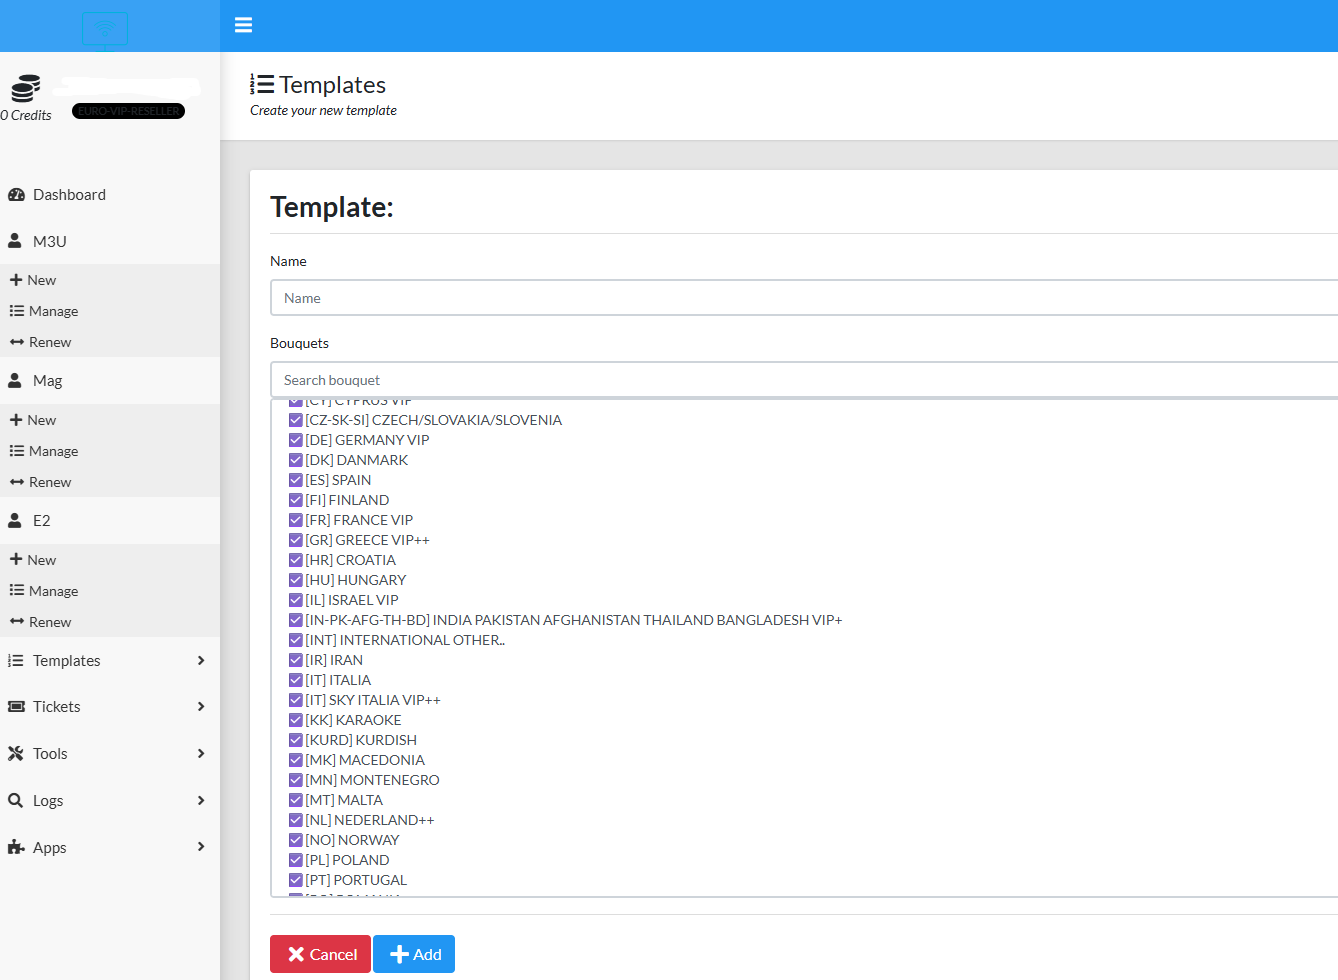1338x980 pixels.
Task: Click the Dashboard gauge icon
Action: [16, 195]
